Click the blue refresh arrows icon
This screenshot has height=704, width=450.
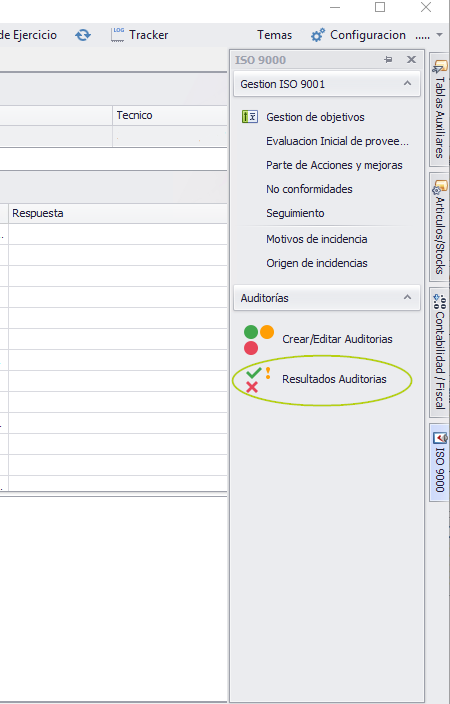[83, 35]
